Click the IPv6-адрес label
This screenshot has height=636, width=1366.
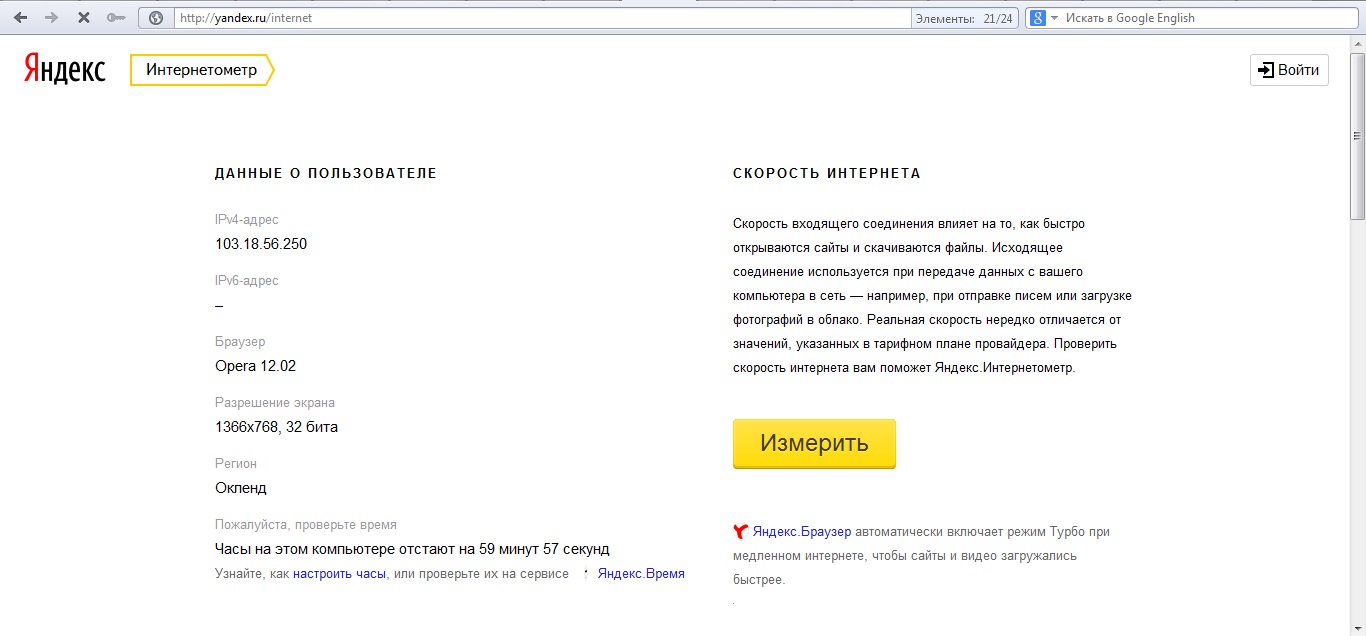click(247, 281)
